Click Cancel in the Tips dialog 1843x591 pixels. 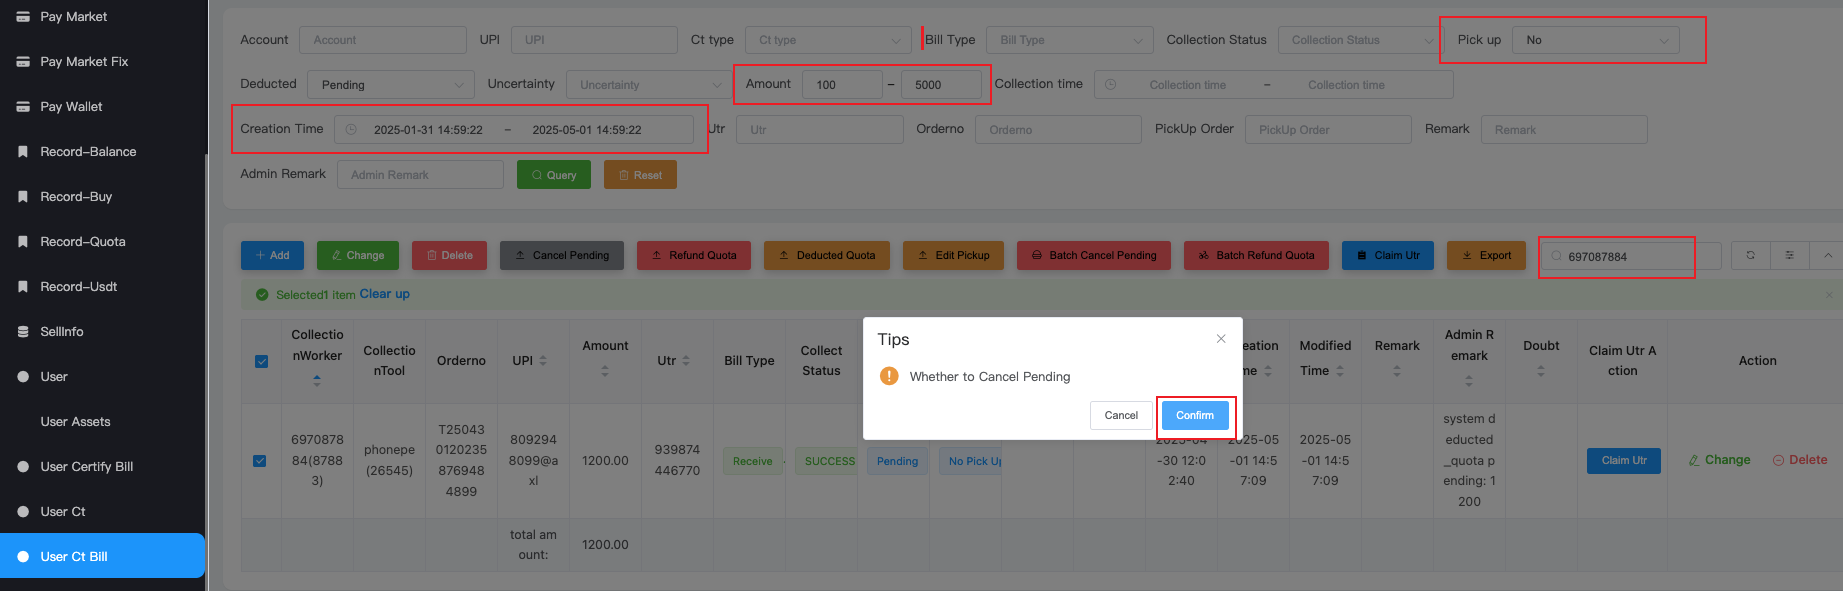1120,415
